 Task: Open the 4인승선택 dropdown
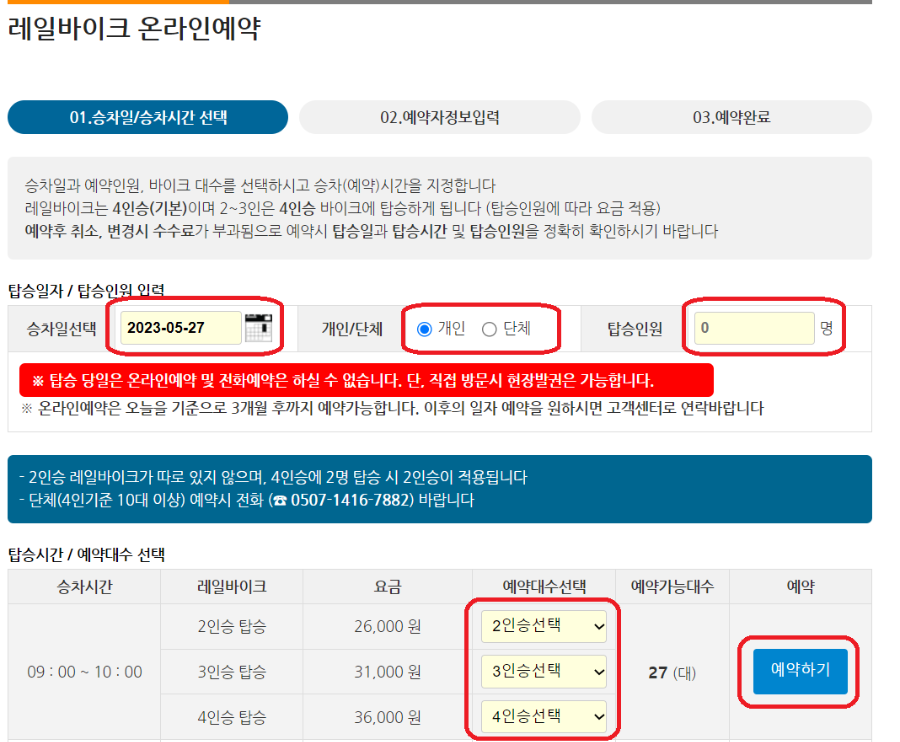[x=543, y=717]
